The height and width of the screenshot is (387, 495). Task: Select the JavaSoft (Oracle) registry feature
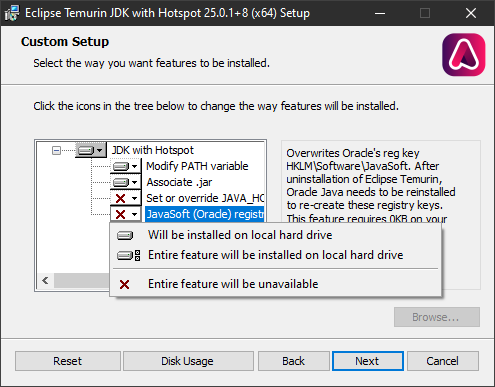tap(205, 214)
